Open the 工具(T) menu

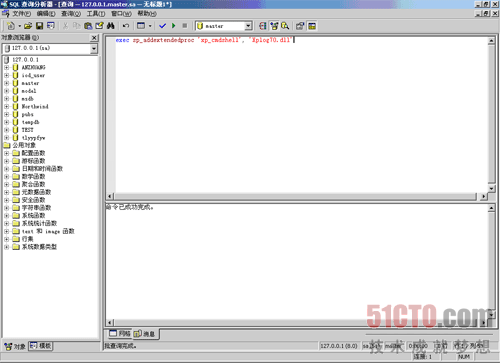pos(96,14)
